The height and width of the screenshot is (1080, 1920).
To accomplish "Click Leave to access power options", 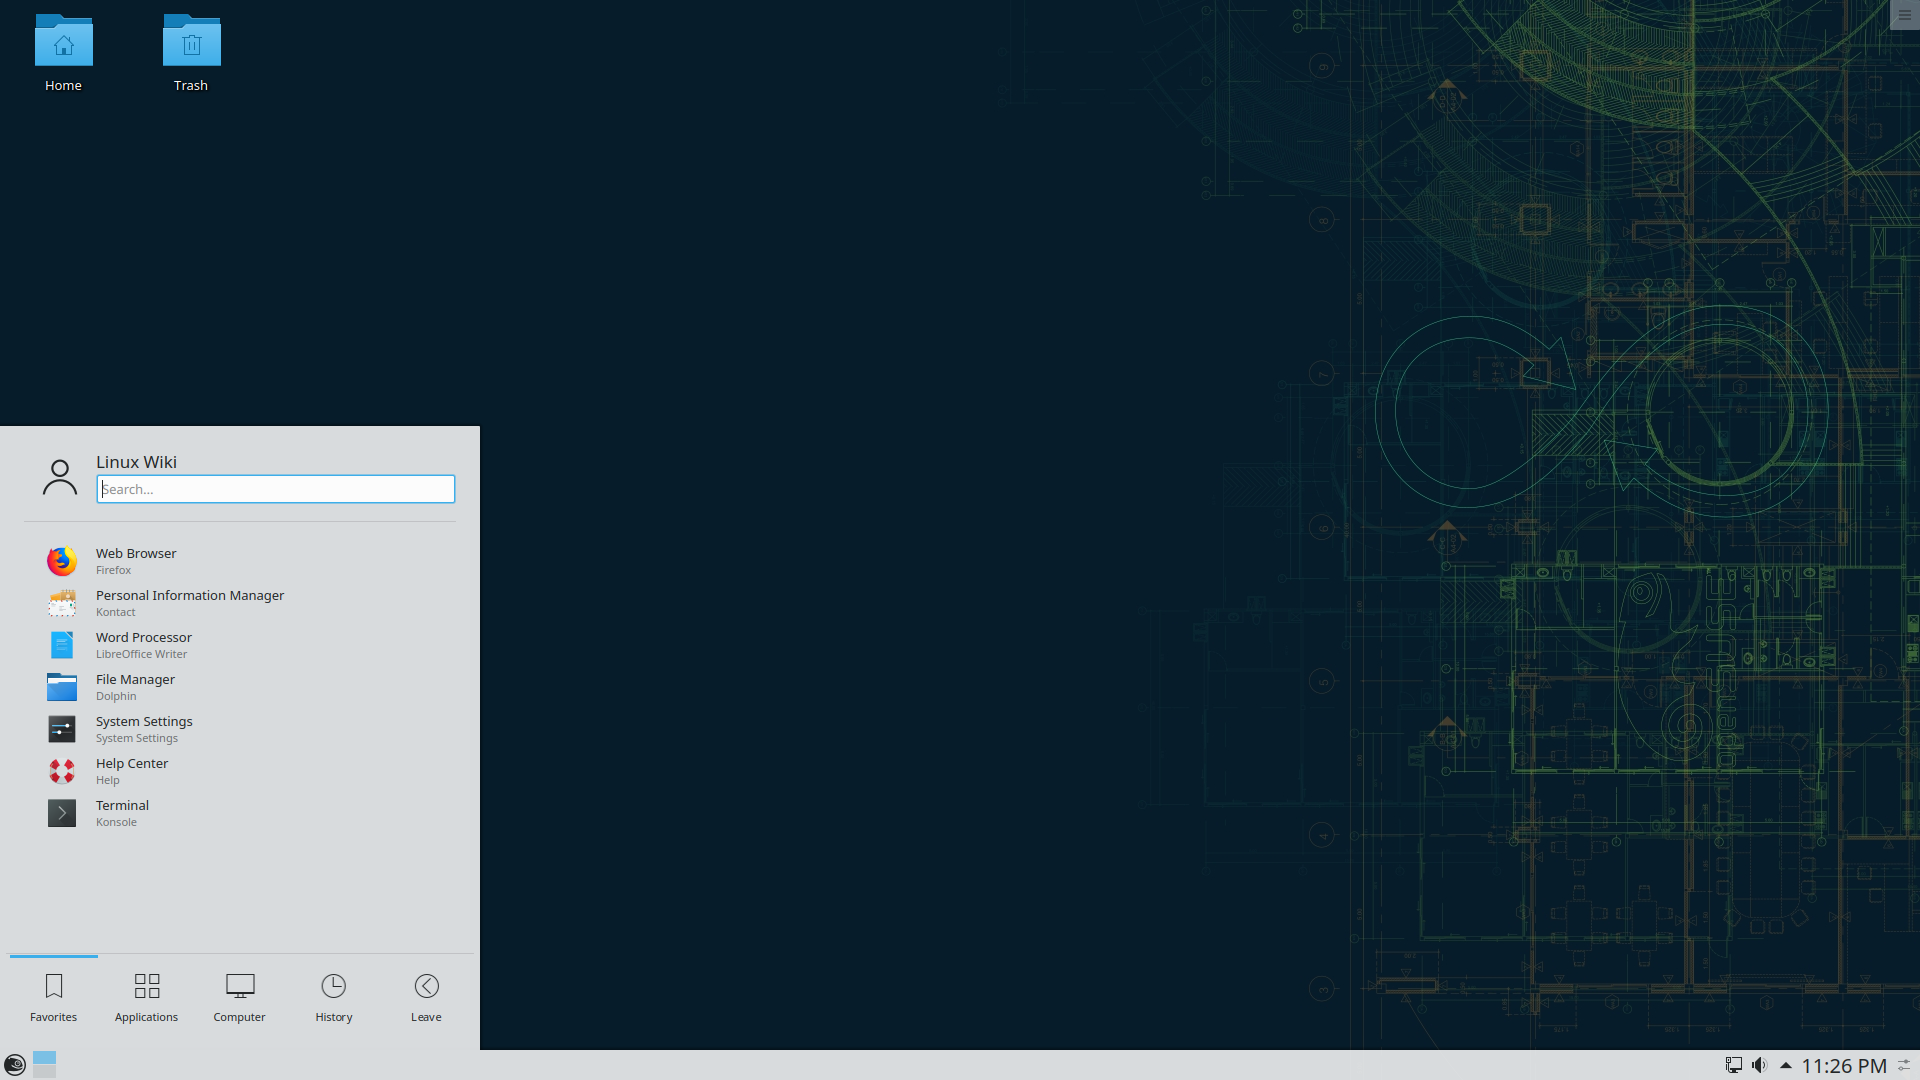I will (425, 996).
